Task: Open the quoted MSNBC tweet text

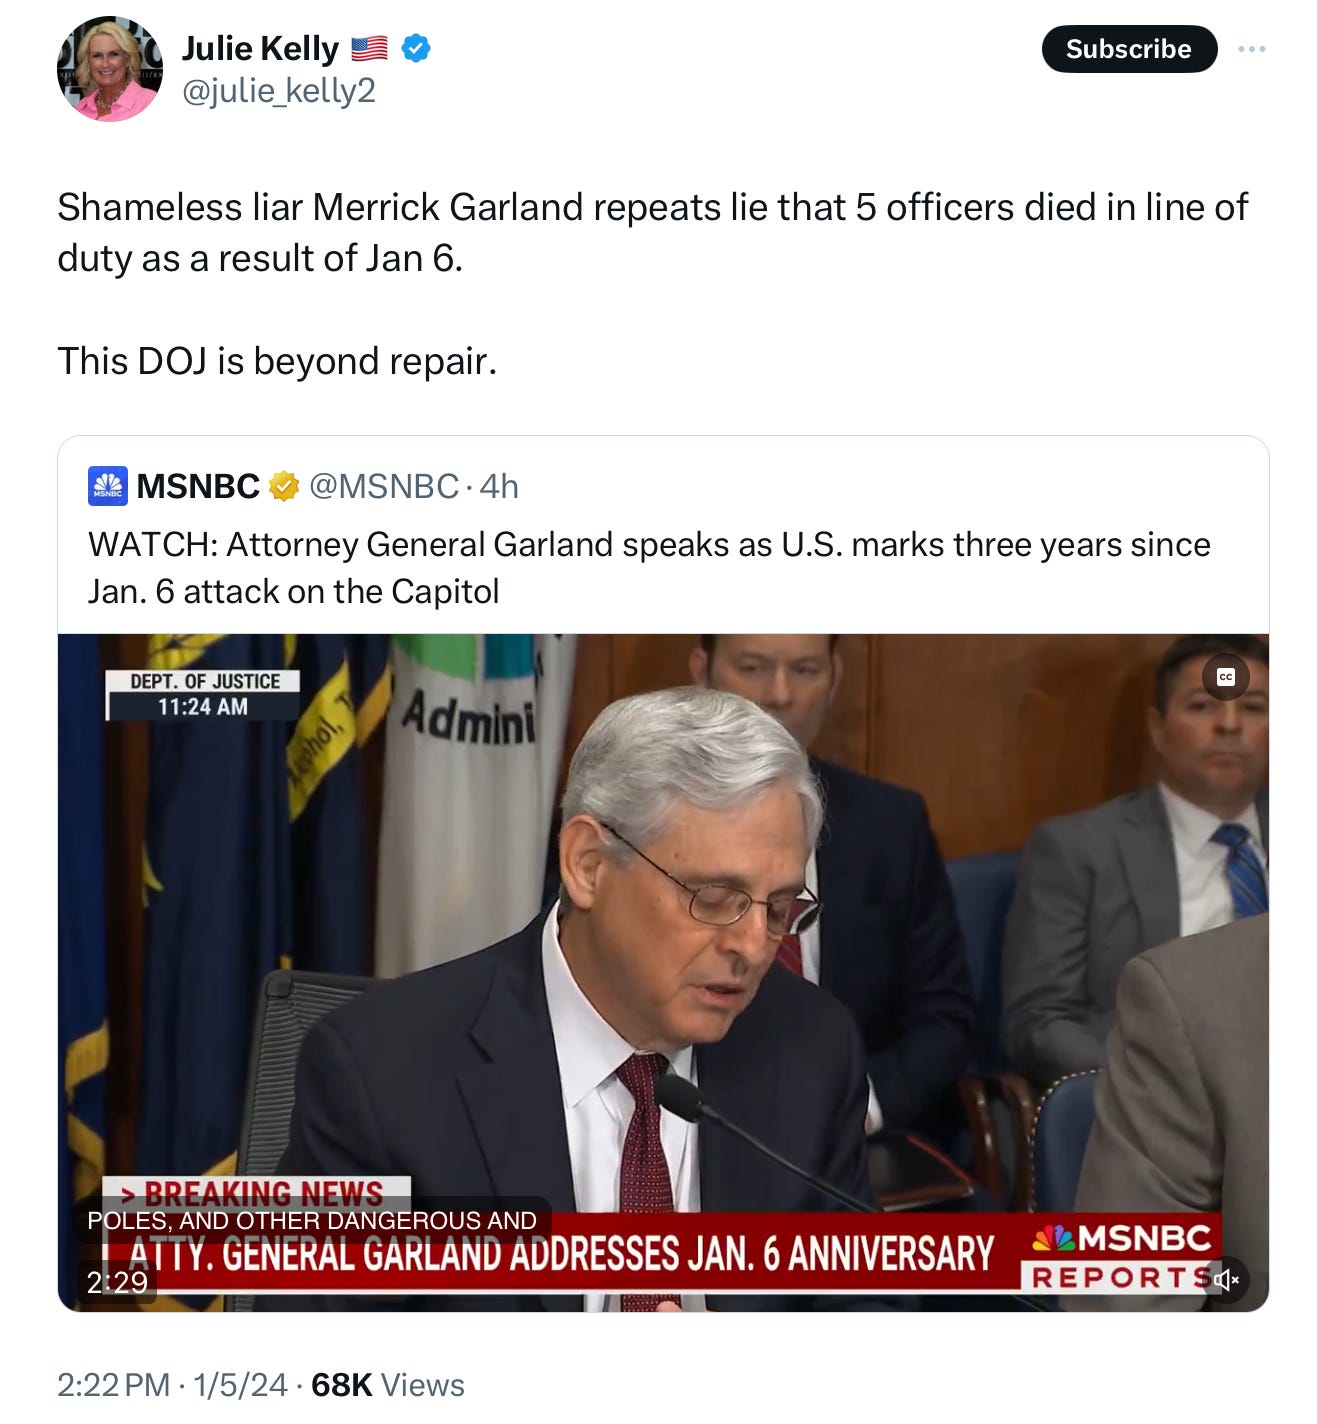Action: [x=649, y=568]
